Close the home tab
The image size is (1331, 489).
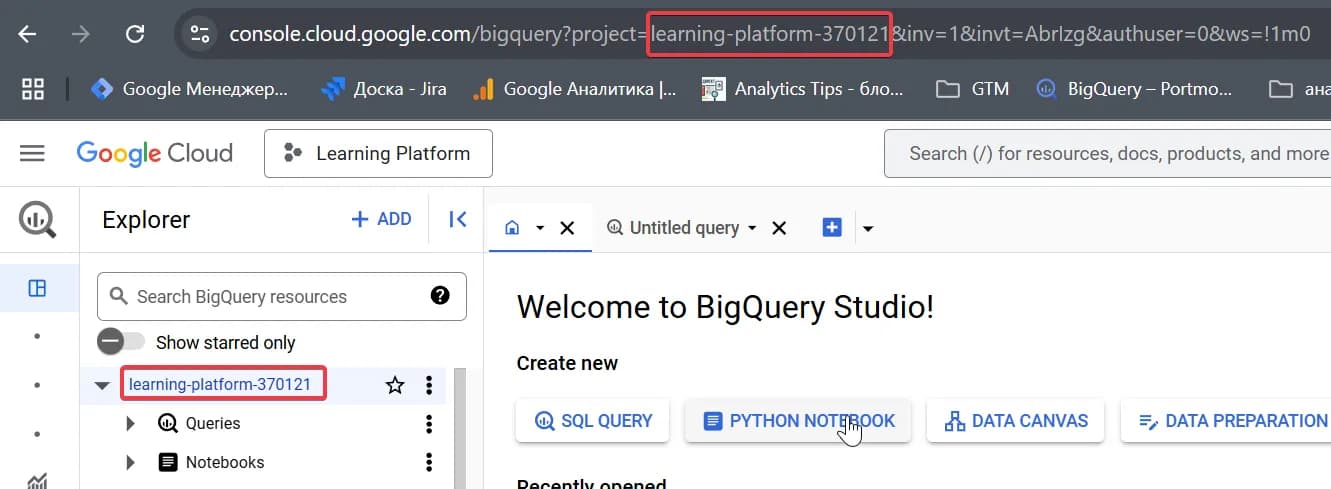tap(567, 228)
